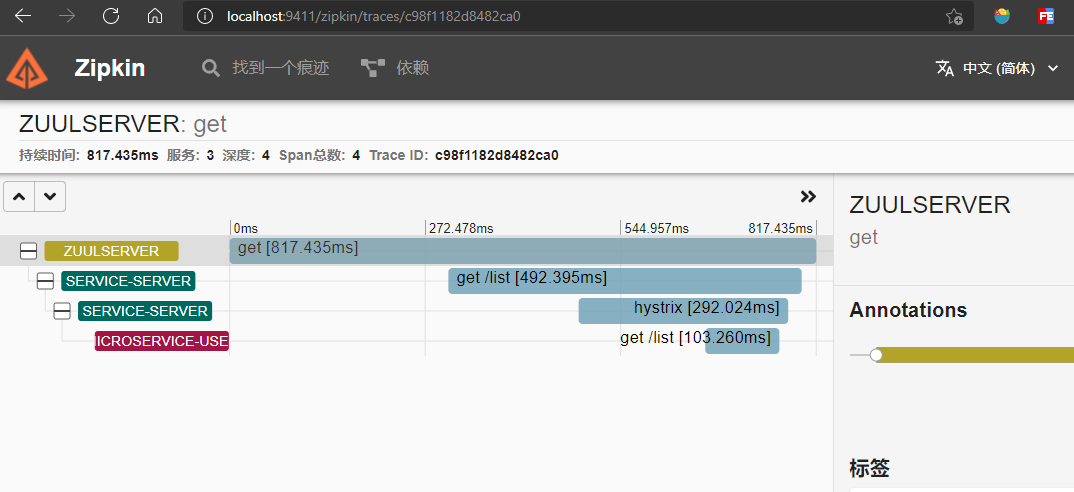The height and width of the screenshot is (492, 1074).
Task: Reload the page with the refresh icon
Action: (111, 16)
